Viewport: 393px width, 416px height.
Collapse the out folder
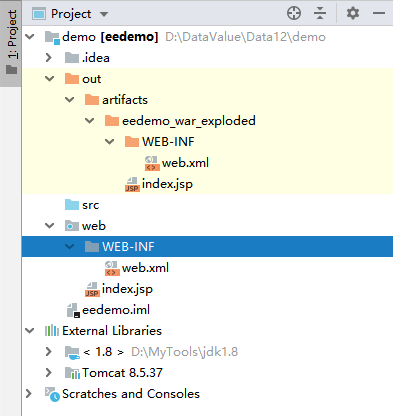point(50,79)
